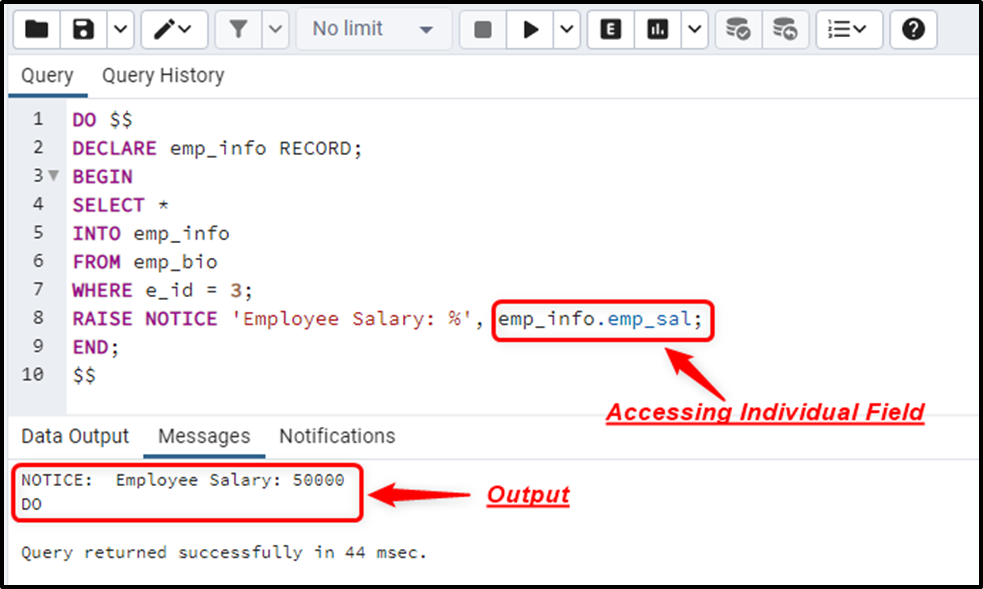The width and height of the screenshot is (983, 589).
Task: Expand the explain options dropdown
Action: click(695, 29)
